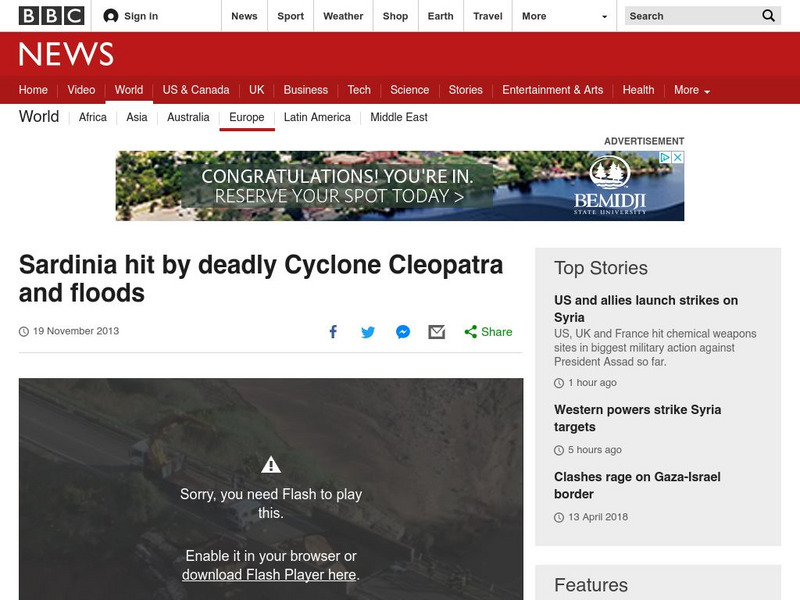Viewport: 800px width, 600px height.
Task: Click the search magnifier icon
Action: (x=768, y=16)
